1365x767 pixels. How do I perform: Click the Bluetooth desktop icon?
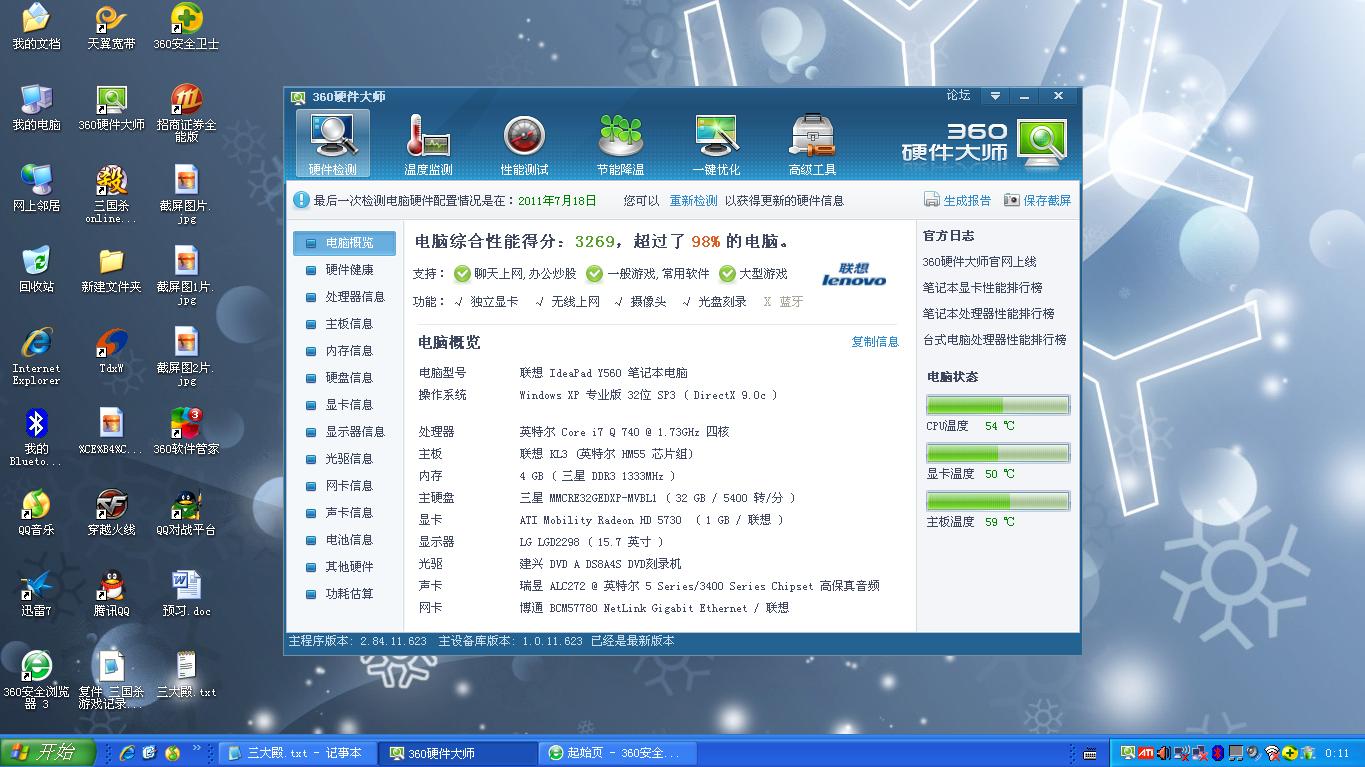pos(36,437)
